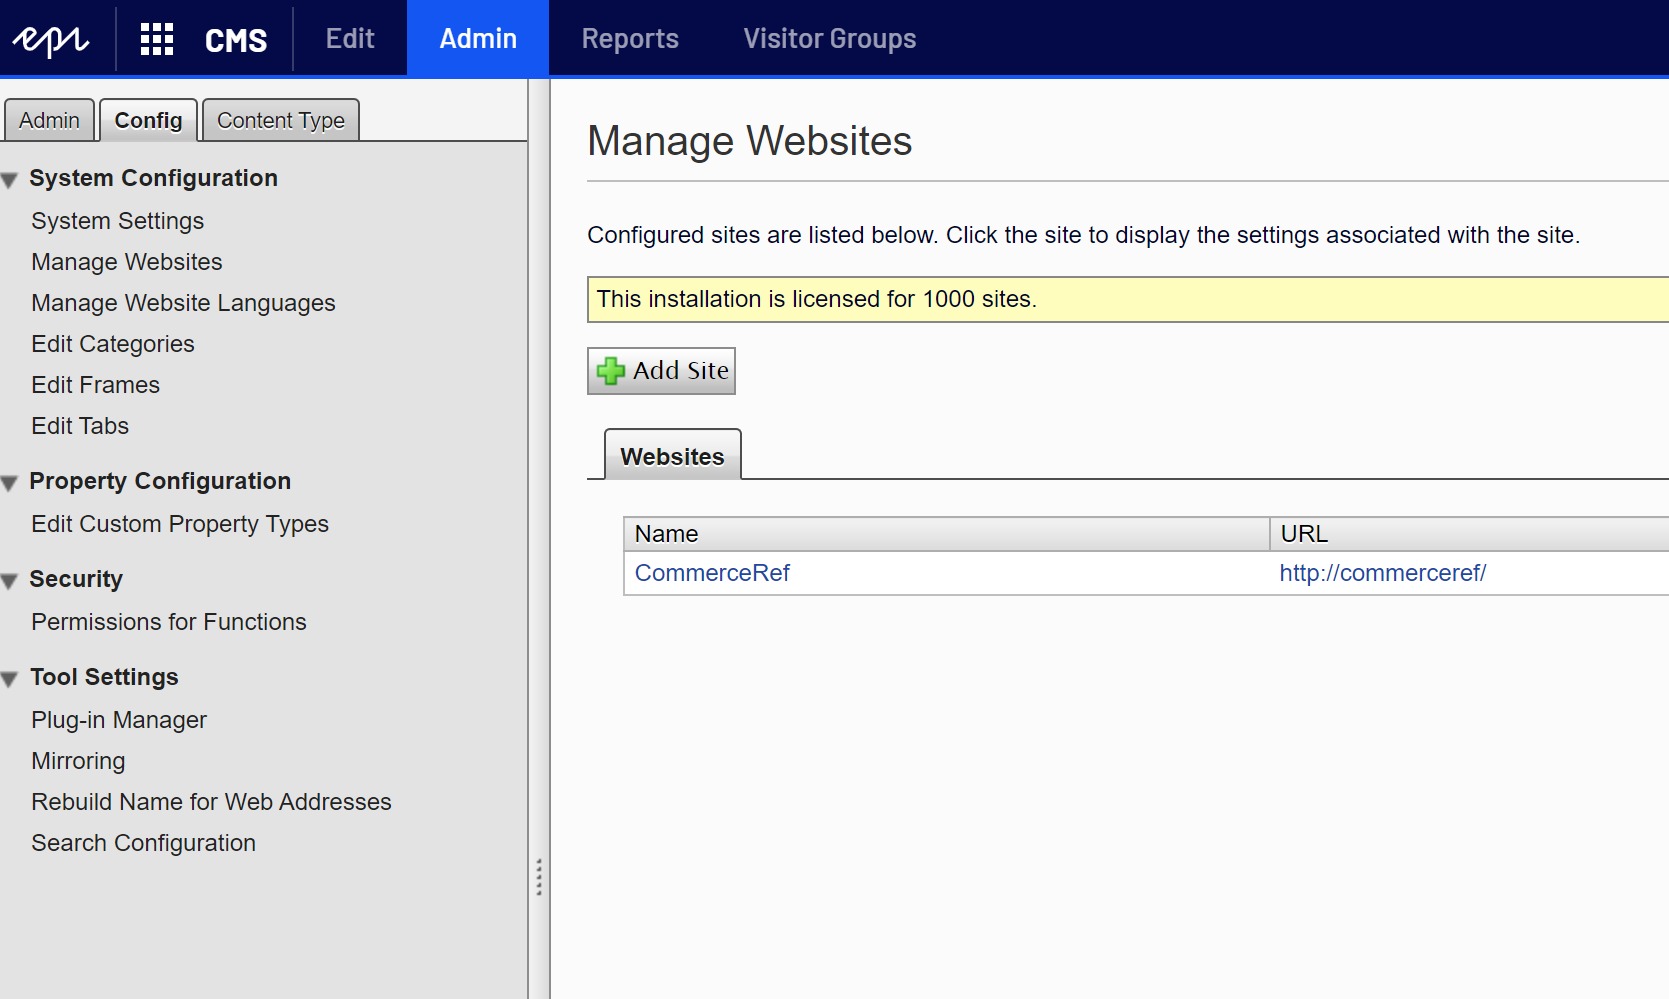Open the Reports top menu
The width and height of the screenshot is (1669, 999).
pos(630,39)
